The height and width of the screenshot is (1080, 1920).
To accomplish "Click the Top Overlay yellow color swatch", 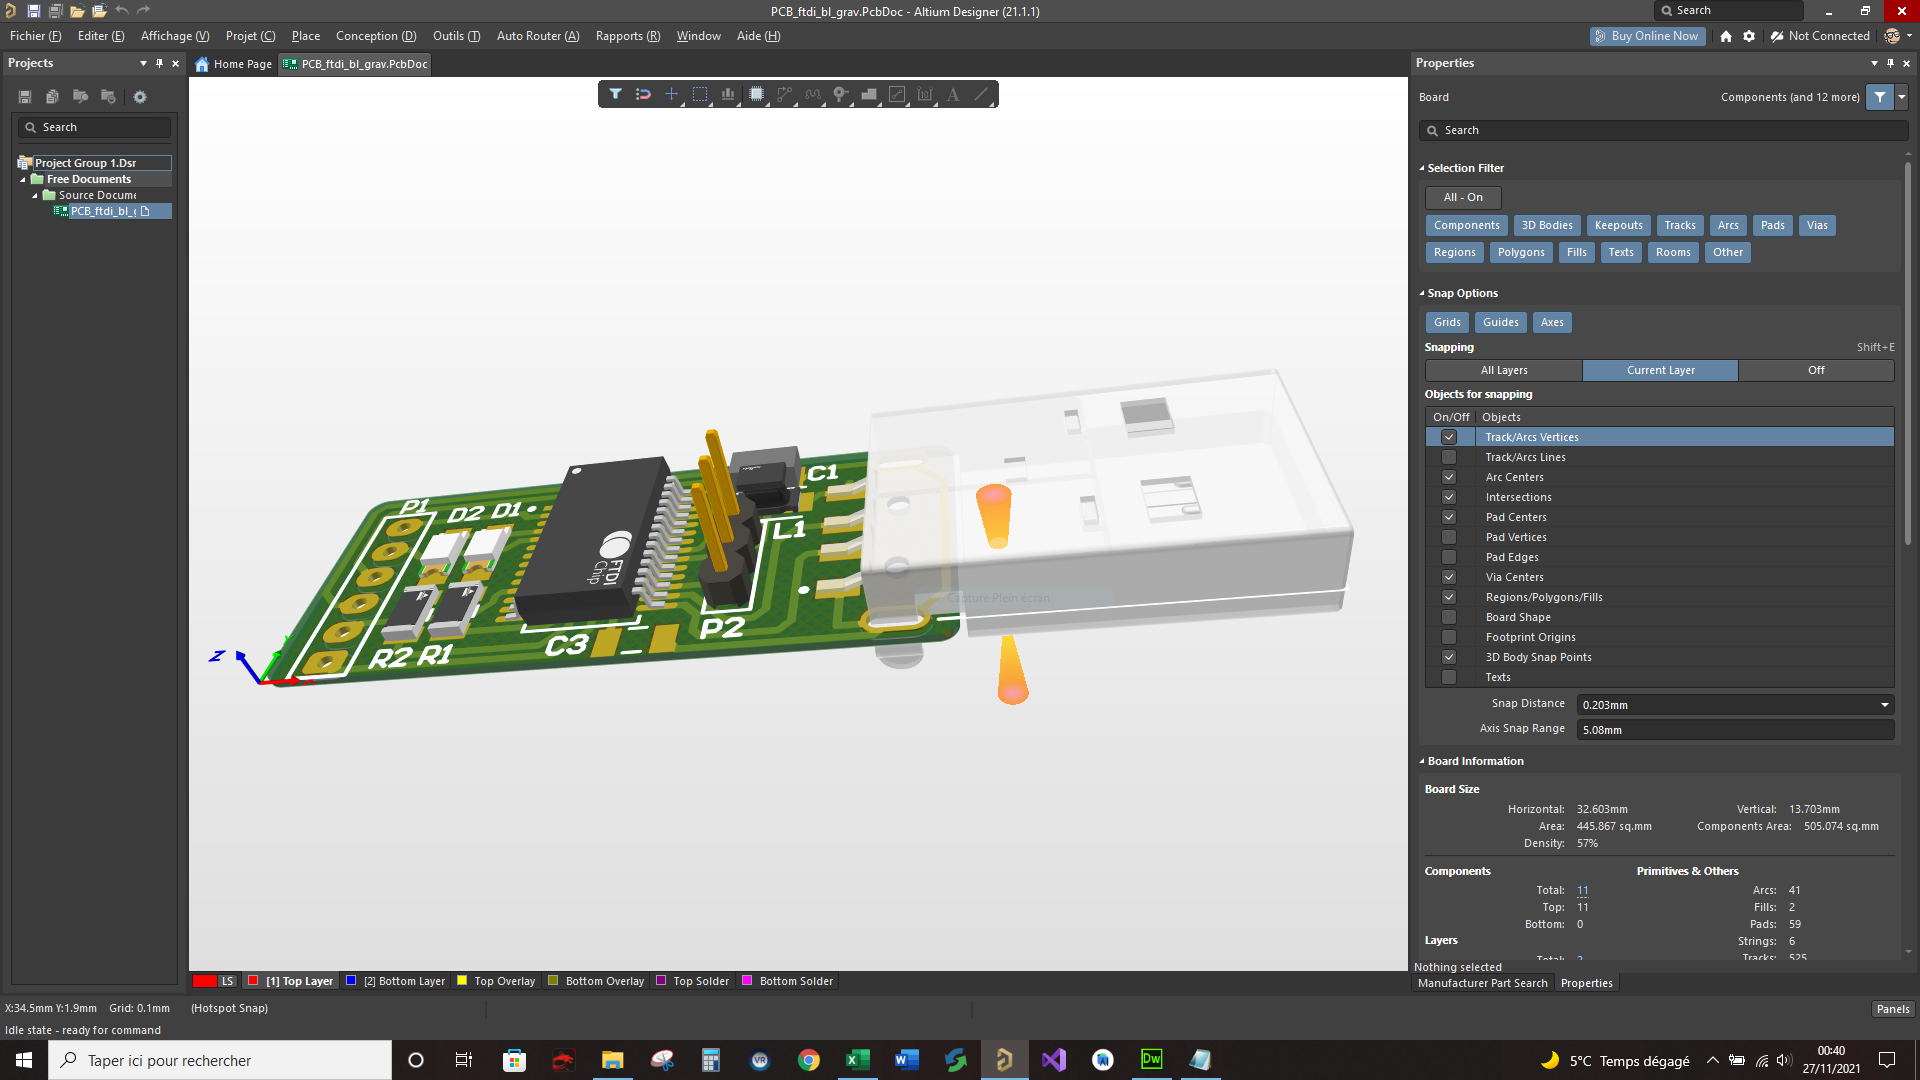I will coord(462,981).
